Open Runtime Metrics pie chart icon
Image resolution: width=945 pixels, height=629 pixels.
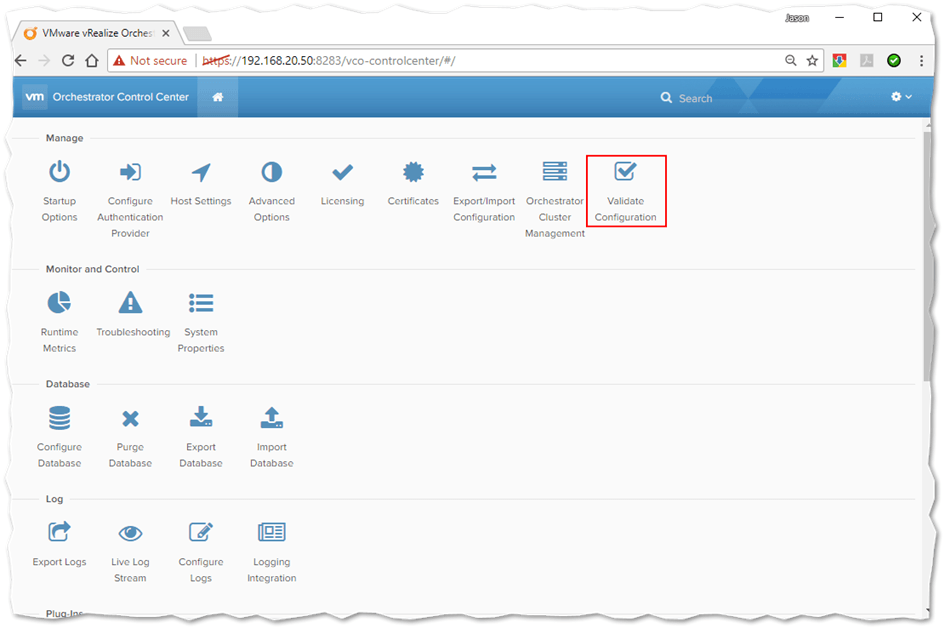(59, 302)
